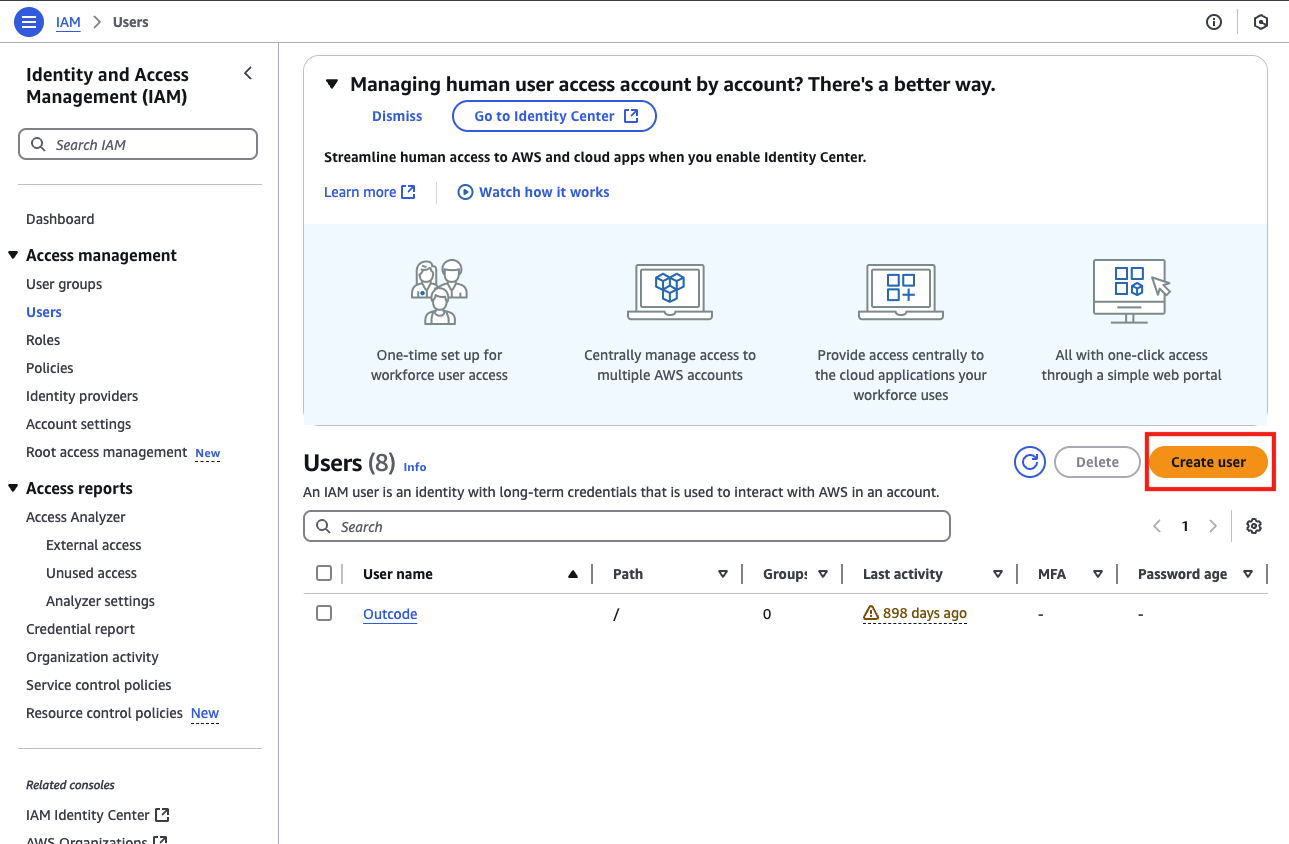
Task: Open the hamburger navigation menu
Action: coord(28,22)
